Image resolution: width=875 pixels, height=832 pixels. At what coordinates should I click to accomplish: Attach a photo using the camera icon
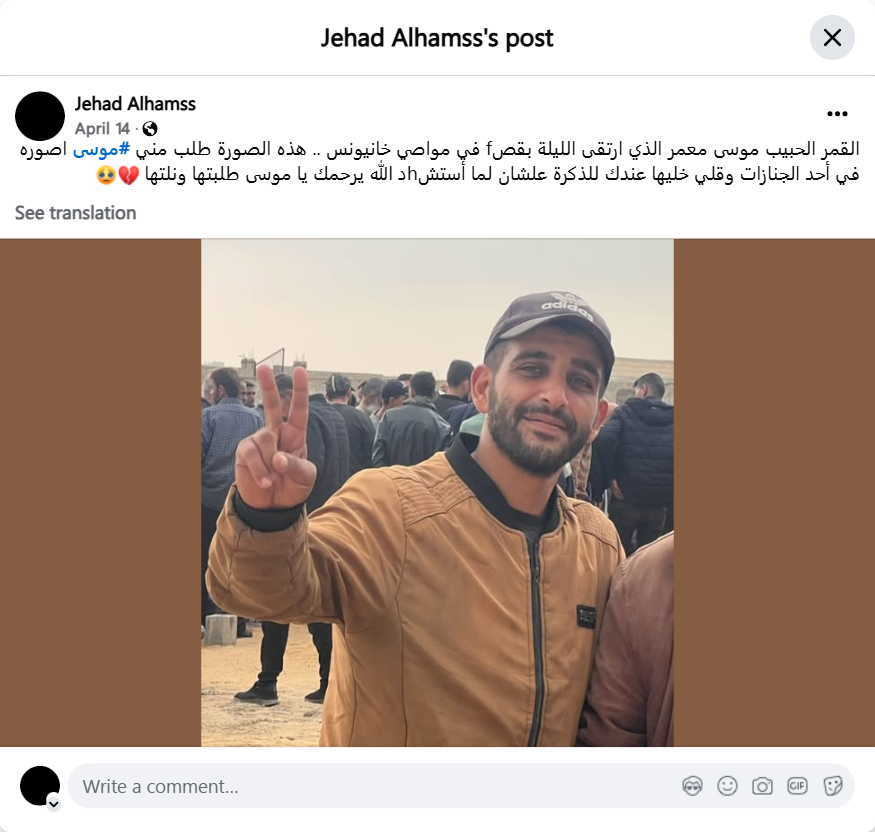(762, 786)
